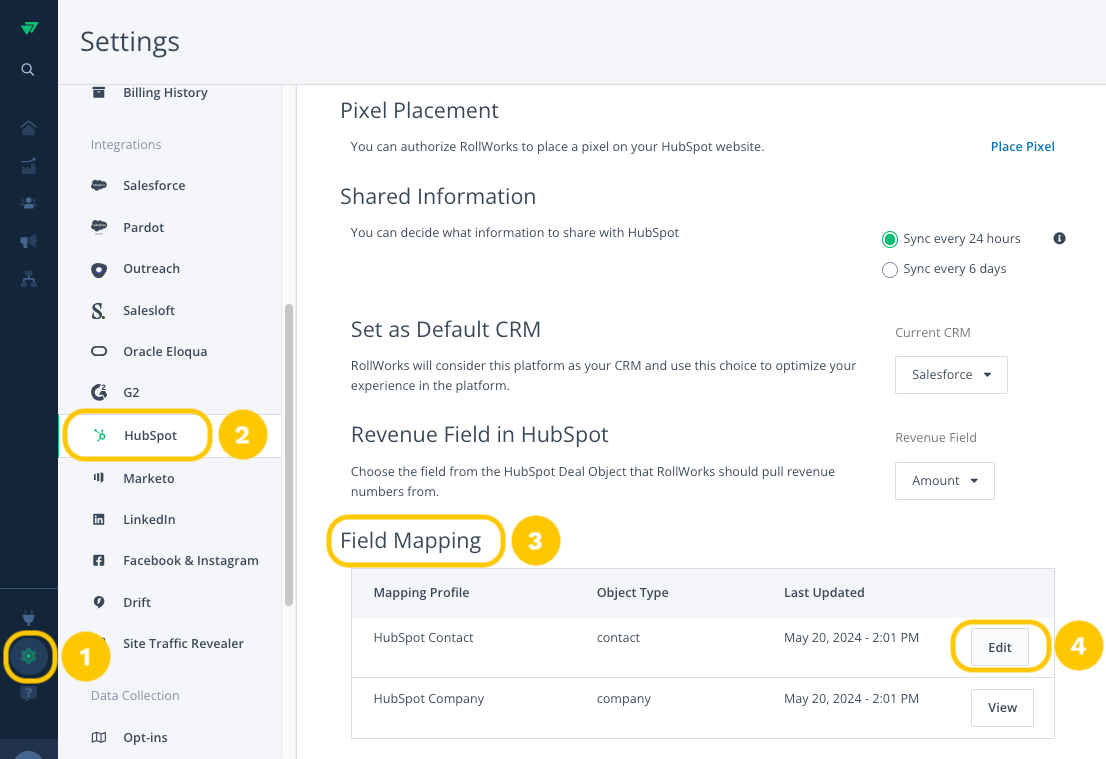
Task: Click the Oracle Eloqua oval icon
Action: [x=99, y=351]
